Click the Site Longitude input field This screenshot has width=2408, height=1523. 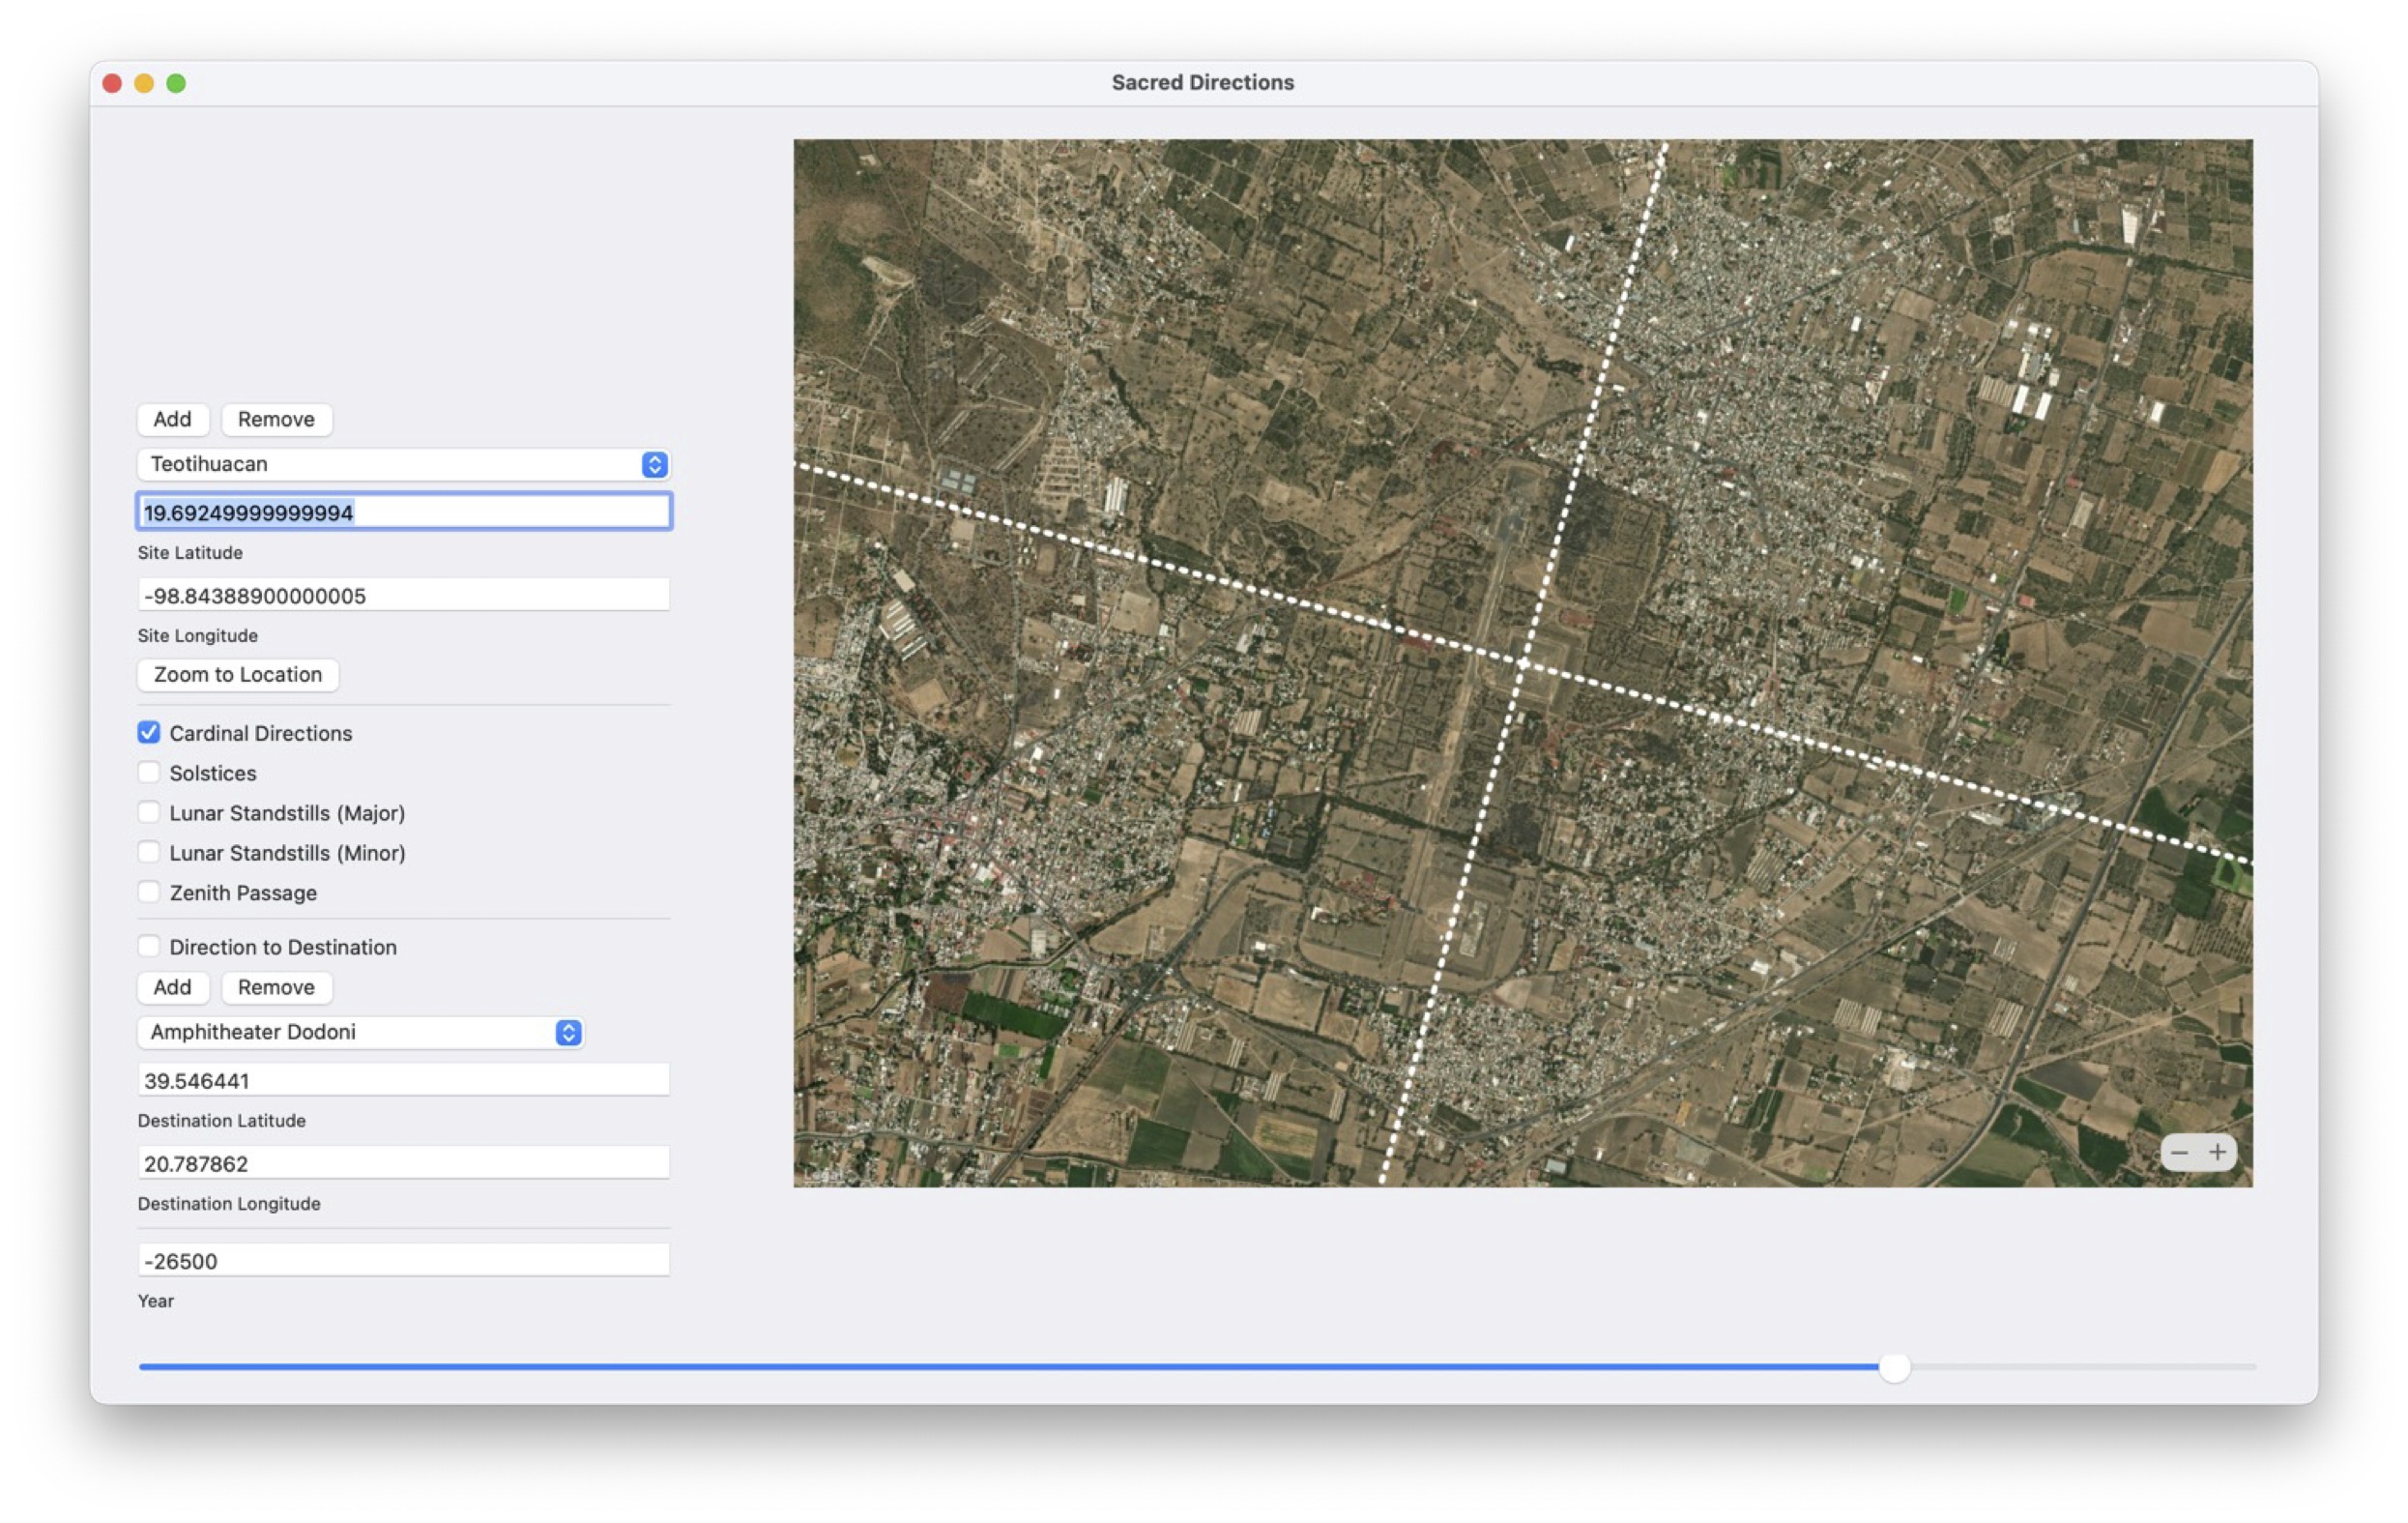tap(403, 596)
